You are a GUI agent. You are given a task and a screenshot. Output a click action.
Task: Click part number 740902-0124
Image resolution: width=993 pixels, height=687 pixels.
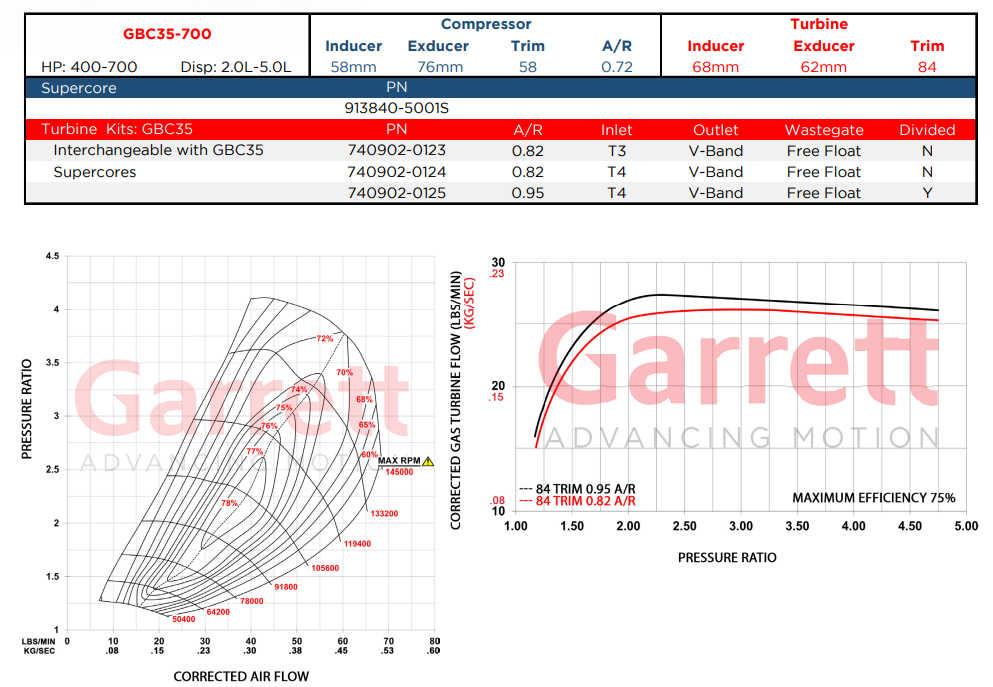coord(396,172)
